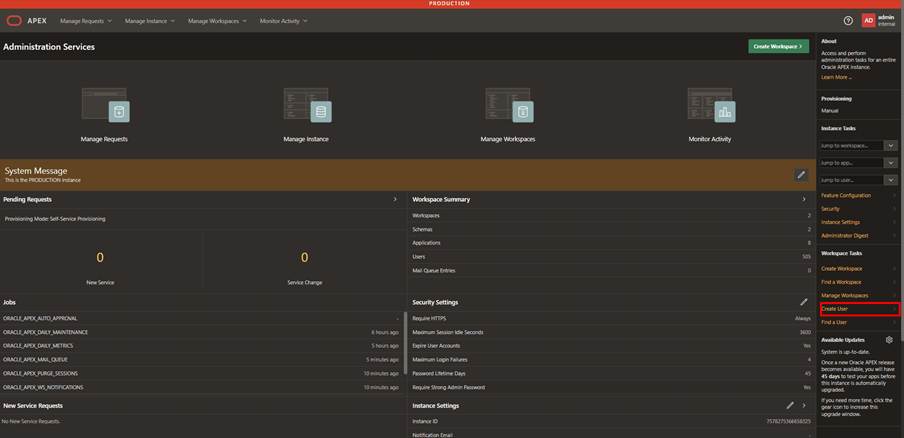The width and height of the screenshot is (904, 438).
Task: Open the Manage Workspaces tile icon
Action: click(x=508, y=105)
